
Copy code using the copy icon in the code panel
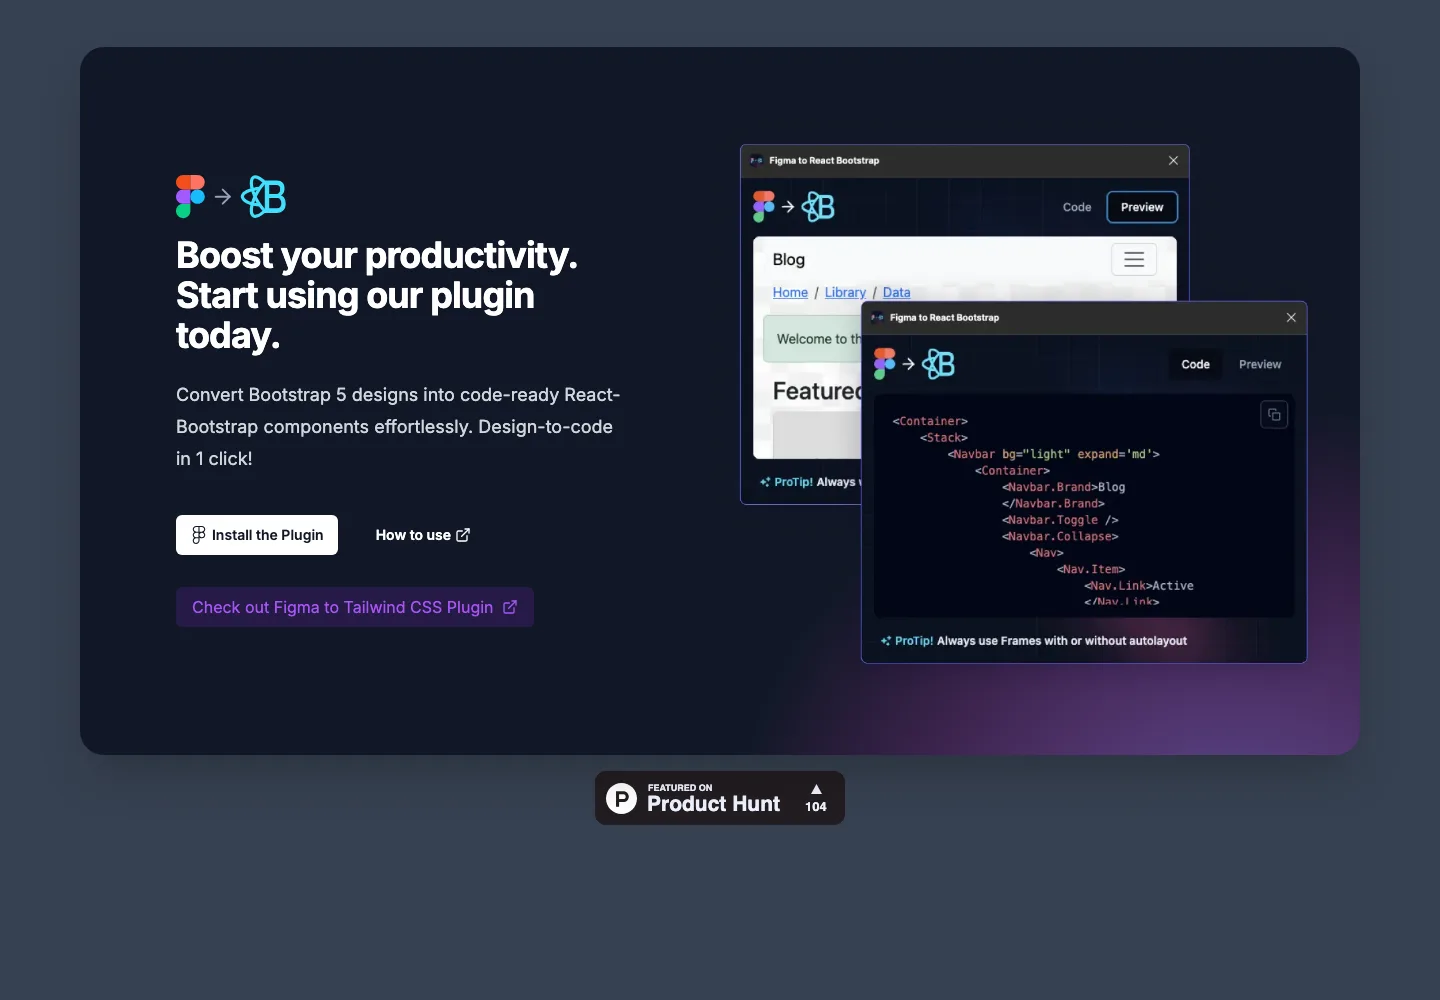pos(1274,415)
